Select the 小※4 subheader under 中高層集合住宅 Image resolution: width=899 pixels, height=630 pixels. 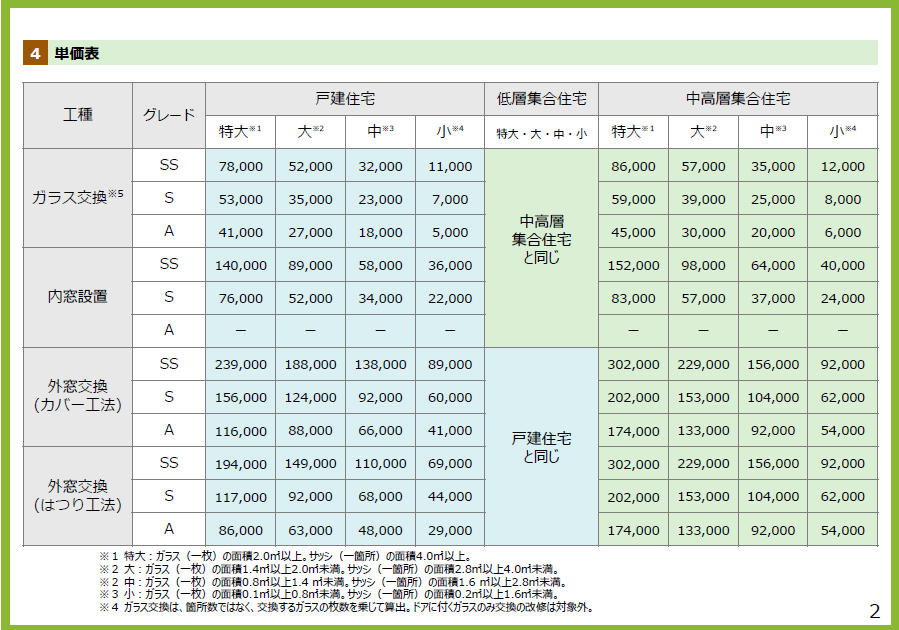842,131
